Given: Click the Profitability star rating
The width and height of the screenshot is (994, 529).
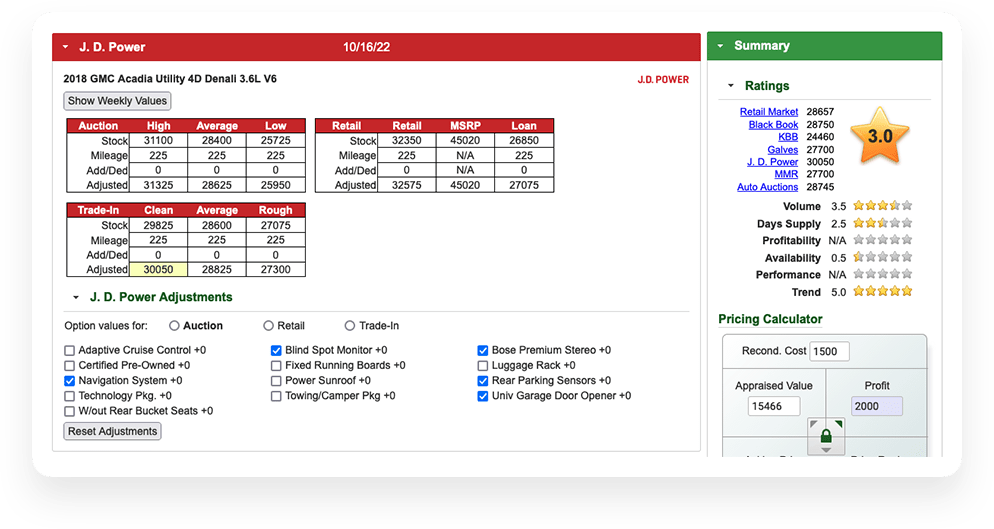Looking at the screenshot, I should click(x=882, y=240).
